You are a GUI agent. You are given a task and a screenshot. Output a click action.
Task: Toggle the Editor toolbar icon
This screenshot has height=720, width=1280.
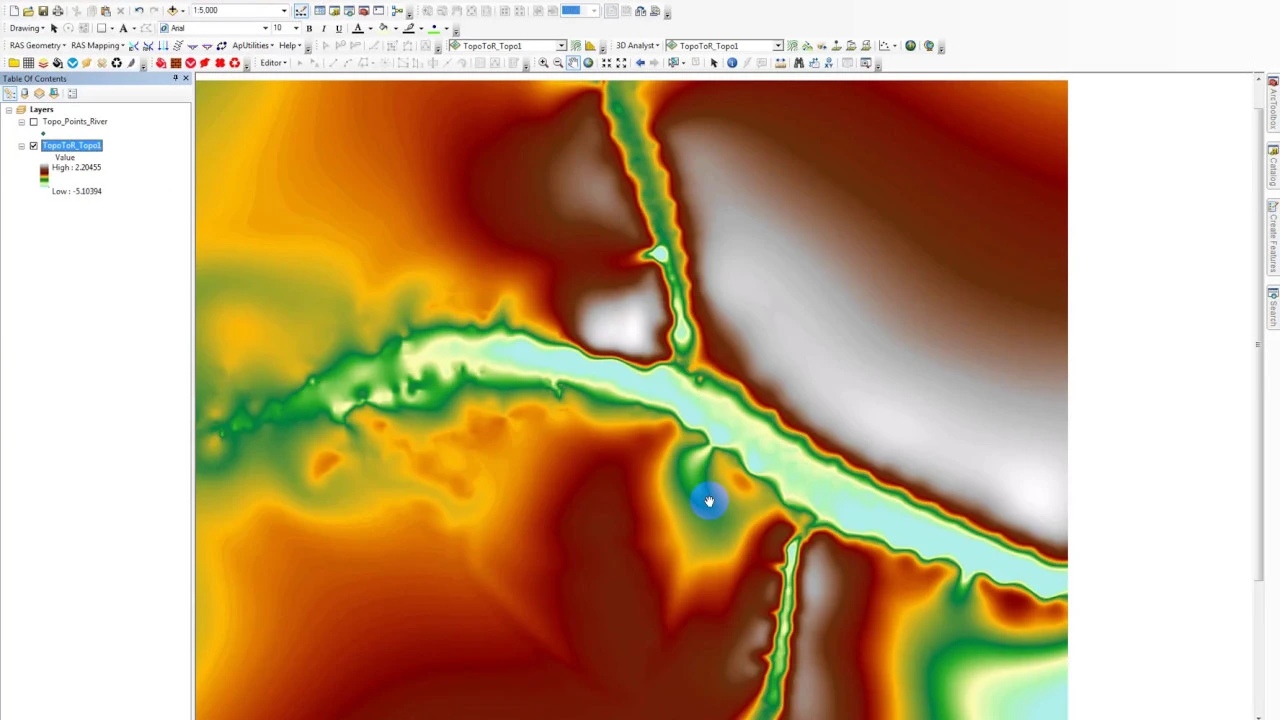pyautogui.click(x=300, y=10)
